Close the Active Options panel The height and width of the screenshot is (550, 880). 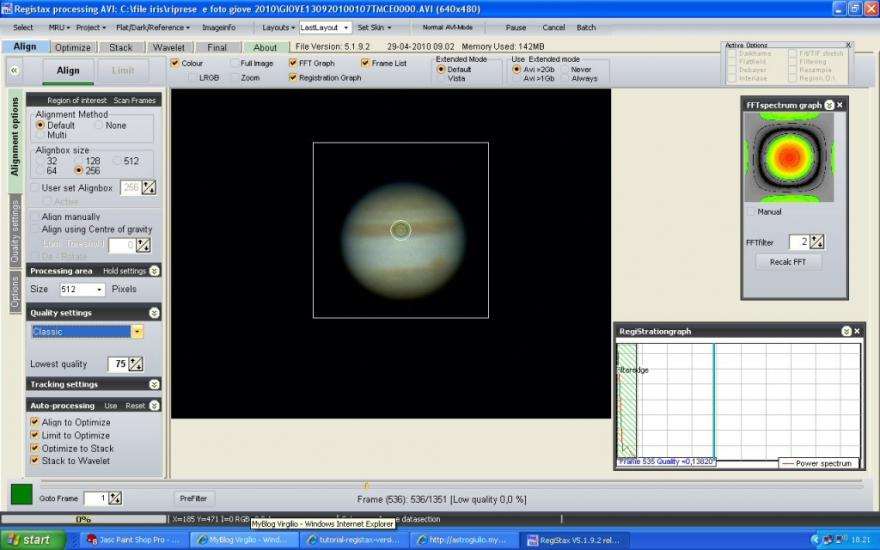coord(848,45)
